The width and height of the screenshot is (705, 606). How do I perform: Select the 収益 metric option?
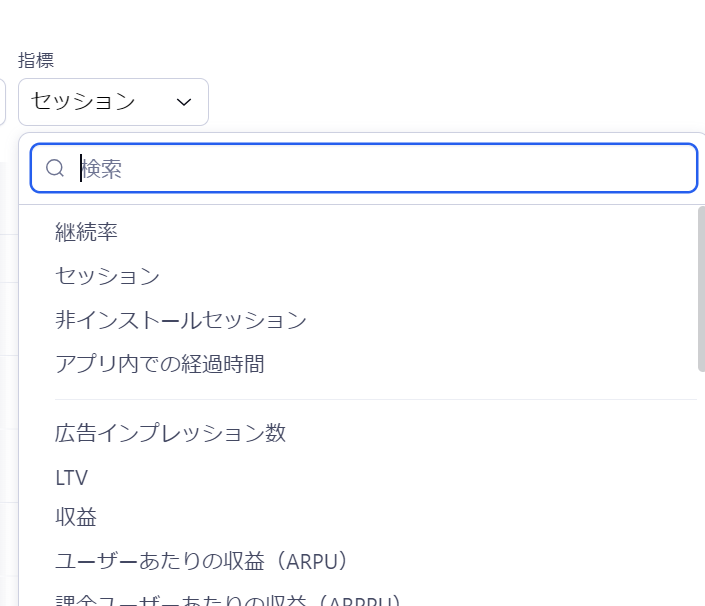pos(76,517)
